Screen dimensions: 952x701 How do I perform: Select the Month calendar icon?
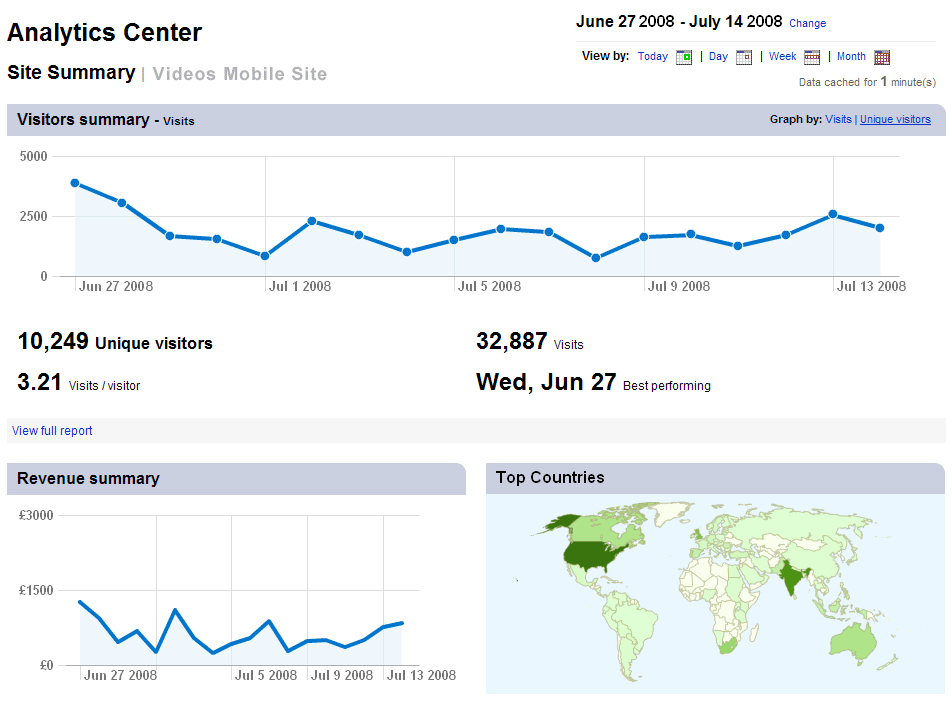click(x=881, y=57)
